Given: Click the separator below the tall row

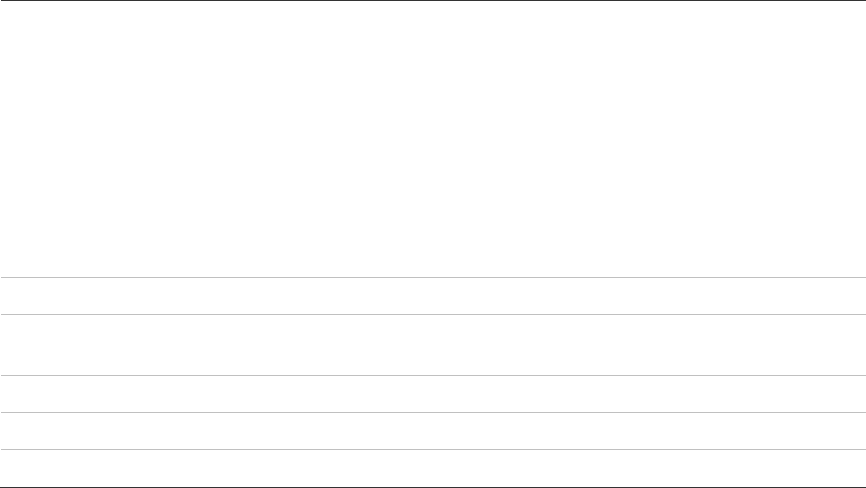Looking at the screenshot, I should click(x=433, y=375).
